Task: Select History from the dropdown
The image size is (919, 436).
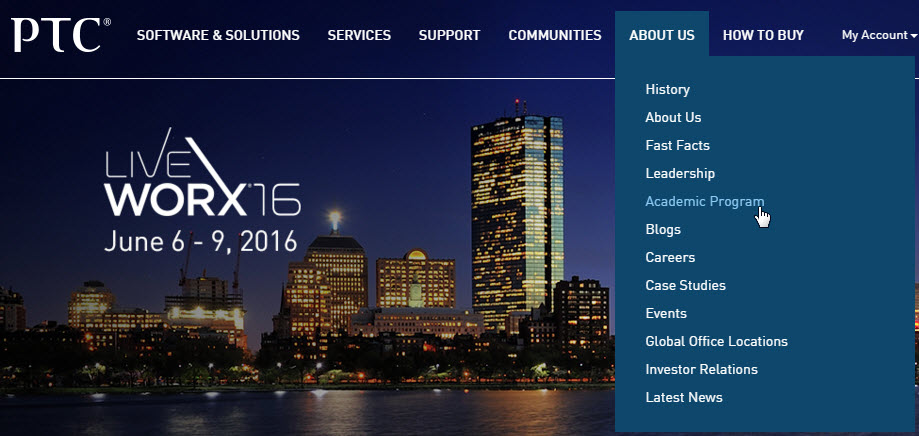Action: point(668,90)
